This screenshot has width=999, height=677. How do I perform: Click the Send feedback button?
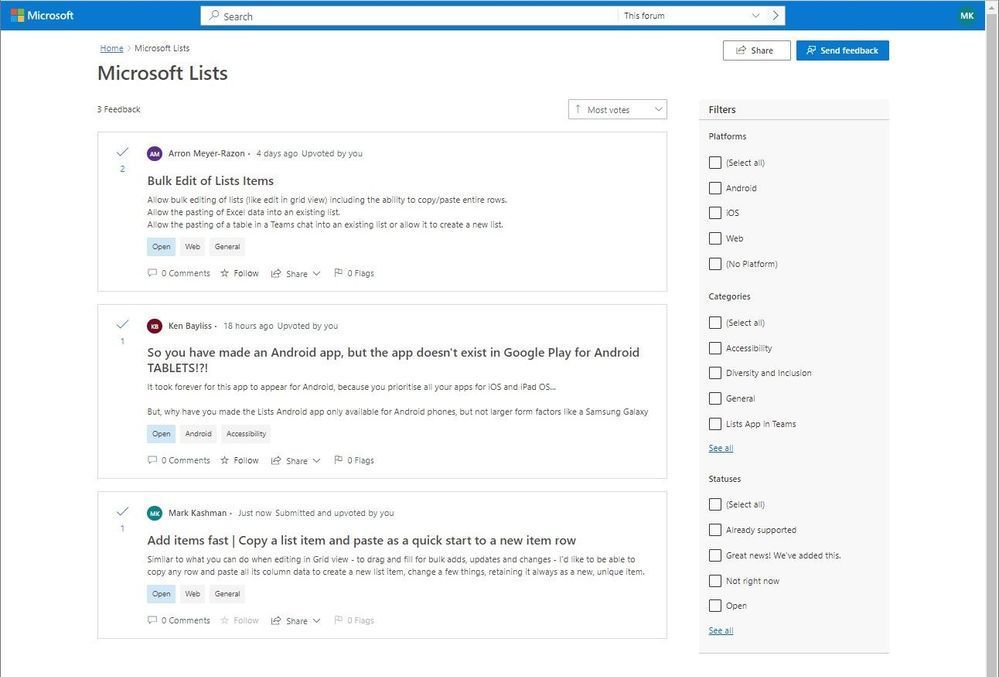click(842, 50)
